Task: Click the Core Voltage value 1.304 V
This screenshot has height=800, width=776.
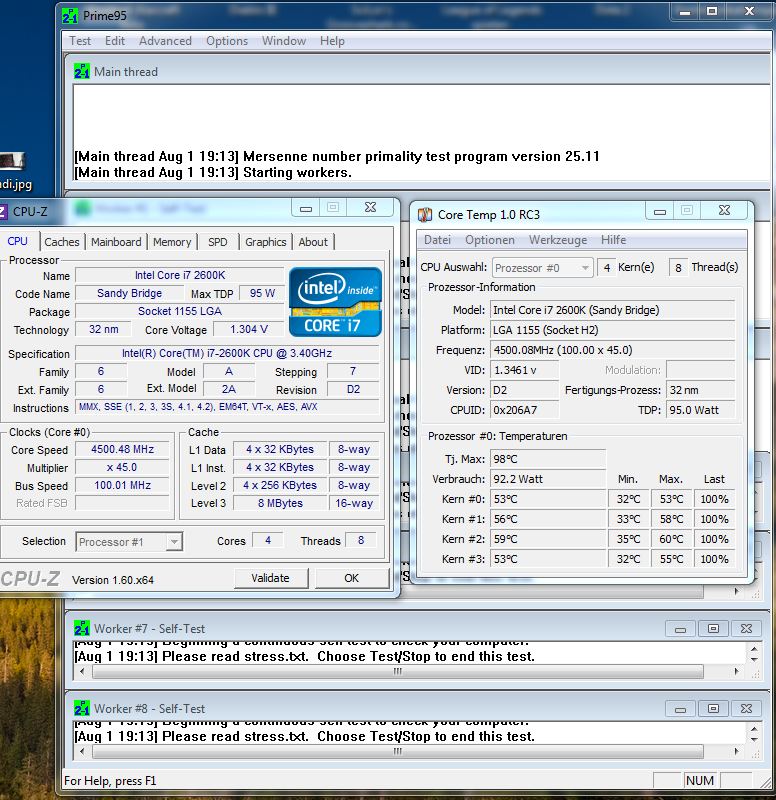Action: pyautogui.click(x=249, y=330)
